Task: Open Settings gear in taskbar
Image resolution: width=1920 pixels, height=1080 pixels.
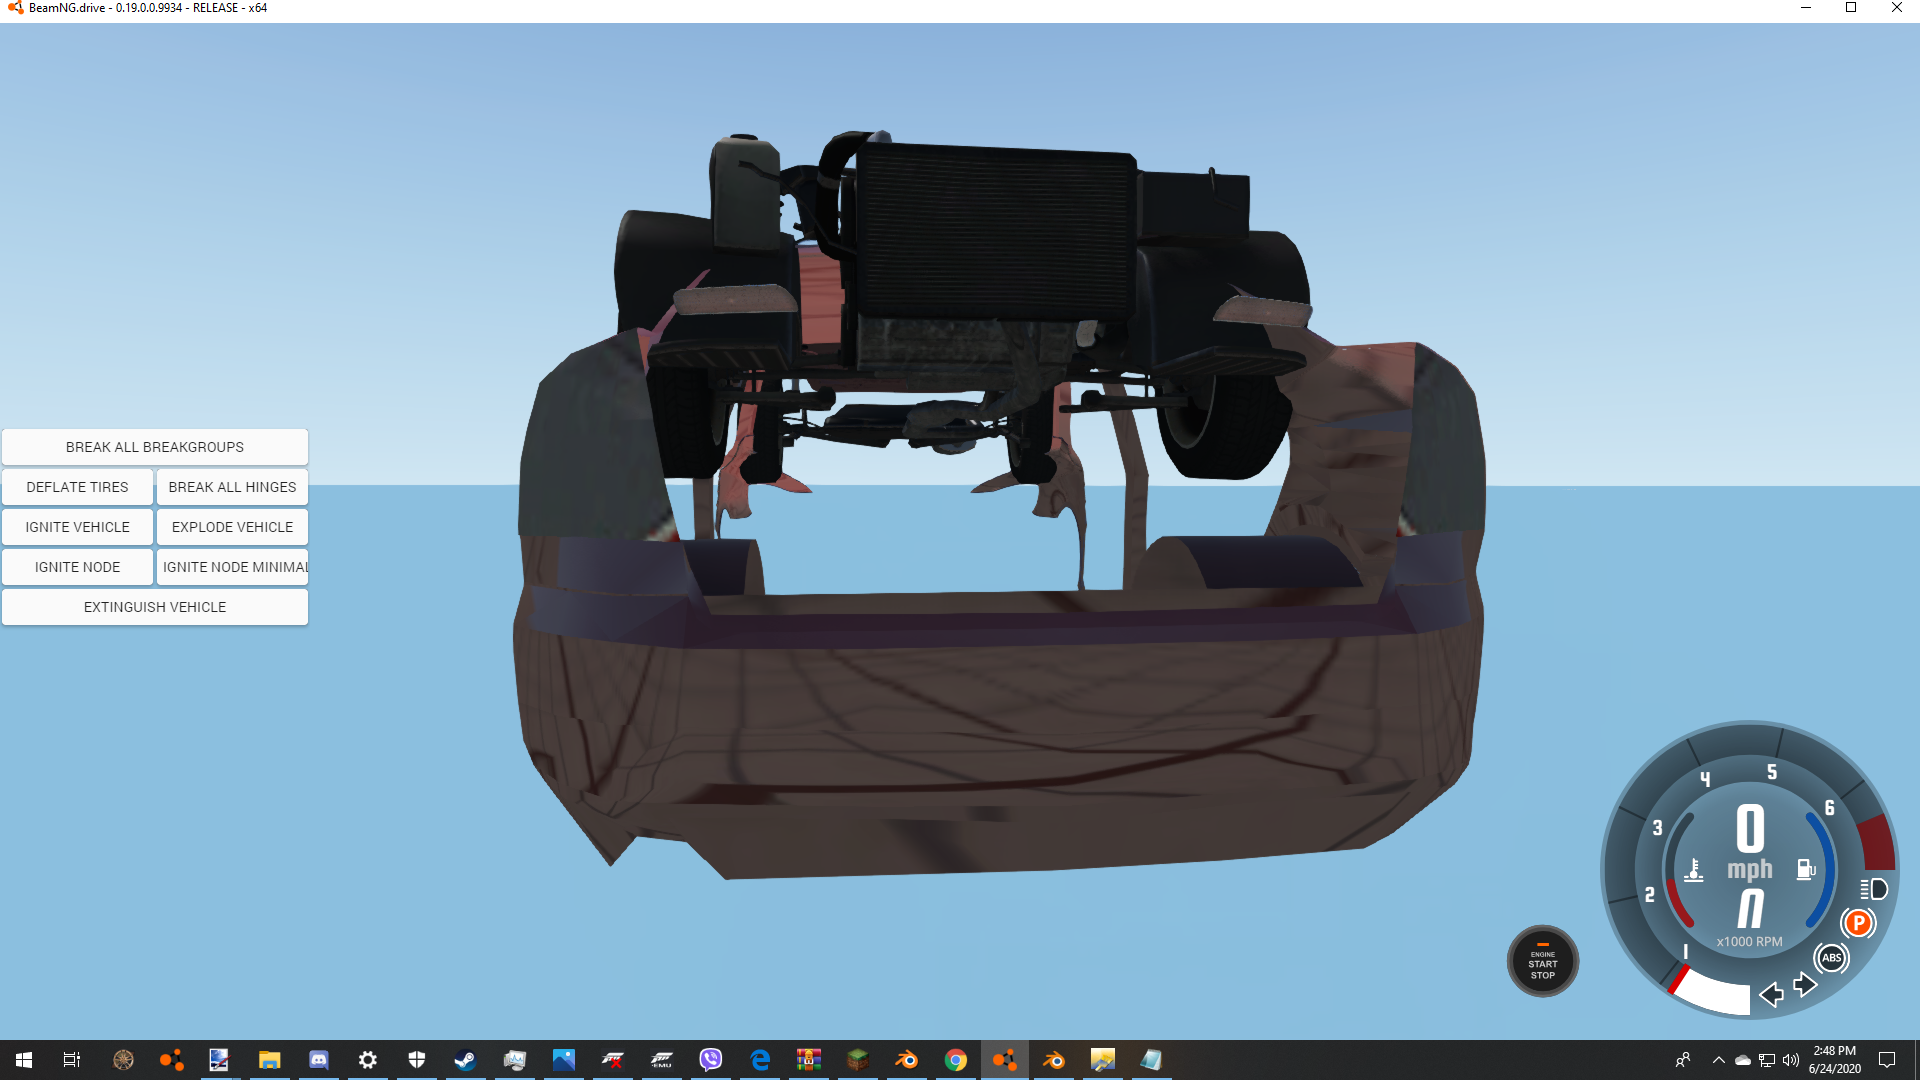Action: coord(368,1060)
